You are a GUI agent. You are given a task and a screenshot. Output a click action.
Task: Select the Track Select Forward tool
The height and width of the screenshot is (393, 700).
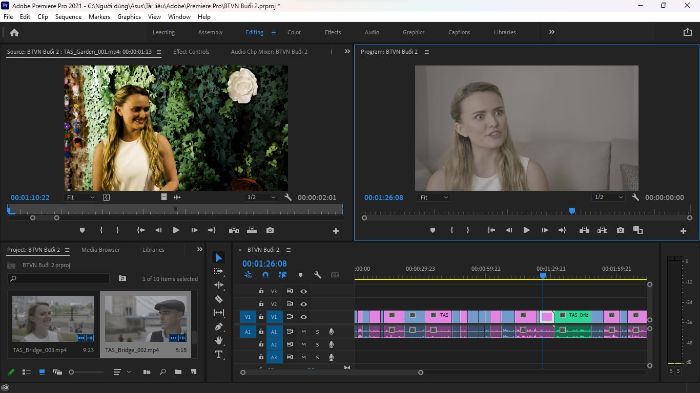[x=219, y=271]
